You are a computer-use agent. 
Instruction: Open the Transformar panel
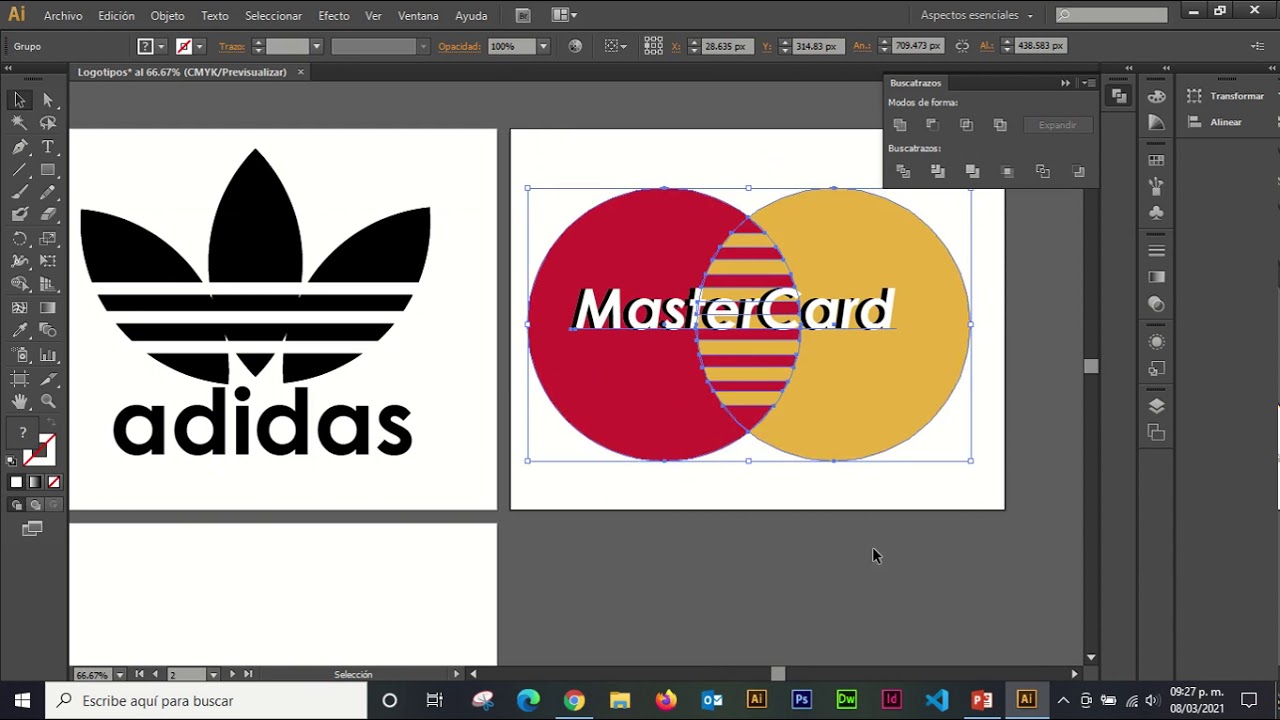point(1226,96)
